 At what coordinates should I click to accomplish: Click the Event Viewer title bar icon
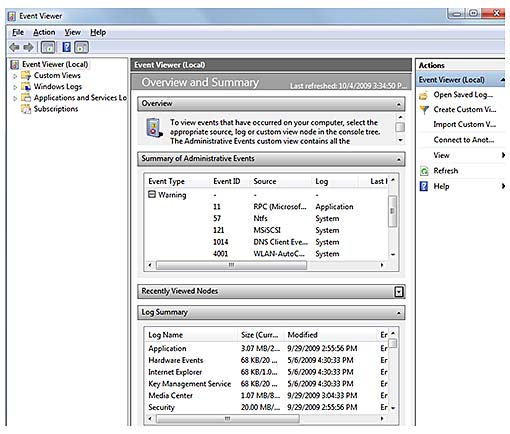point(12,16)
